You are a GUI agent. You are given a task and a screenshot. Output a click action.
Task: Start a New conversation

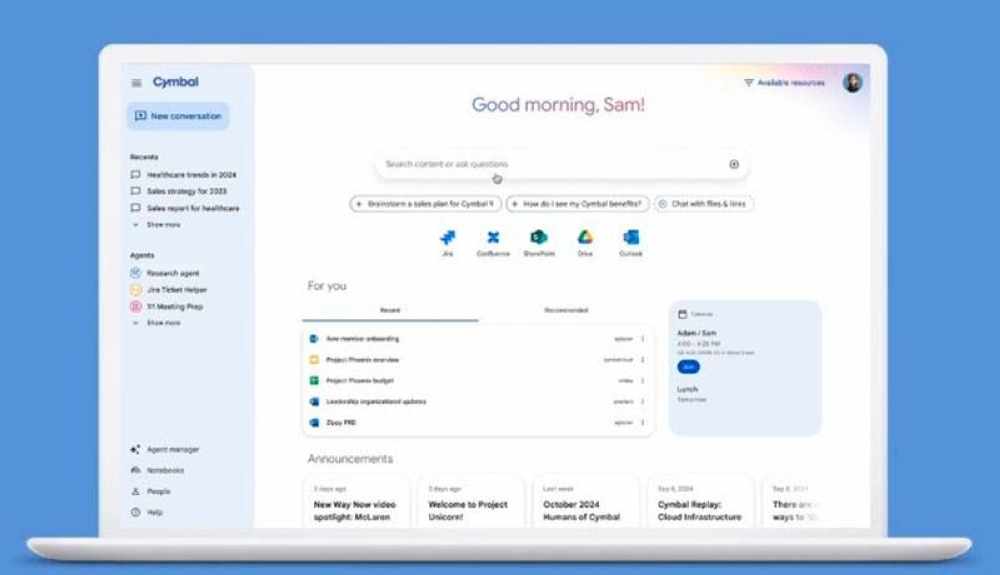[178, 116]
